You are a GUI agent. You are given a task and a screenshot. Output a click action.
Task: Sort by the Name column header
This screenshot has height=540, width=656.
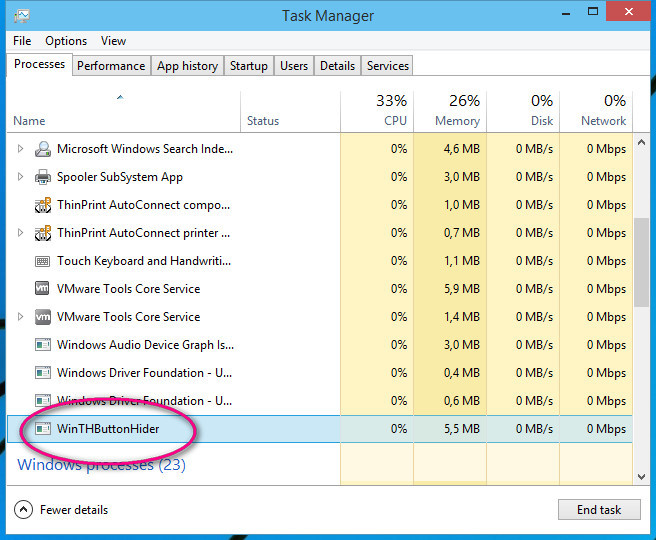(x=123, y=112)
